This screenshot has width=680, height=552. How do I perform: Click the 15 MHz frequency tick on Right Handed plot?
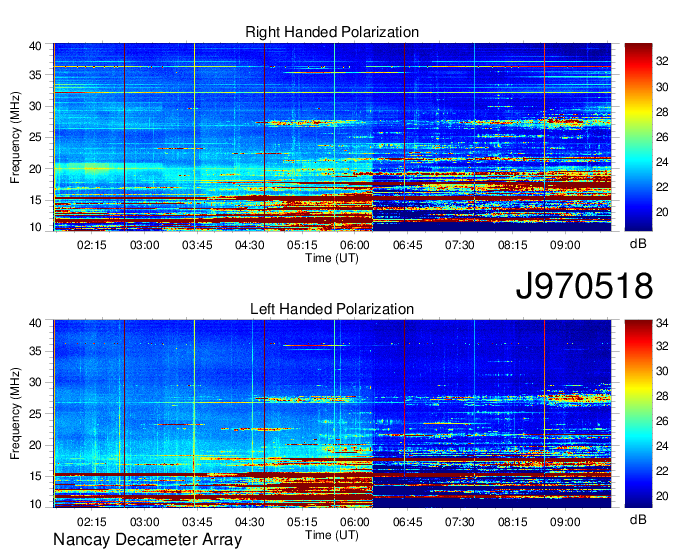tap(36, 200)
